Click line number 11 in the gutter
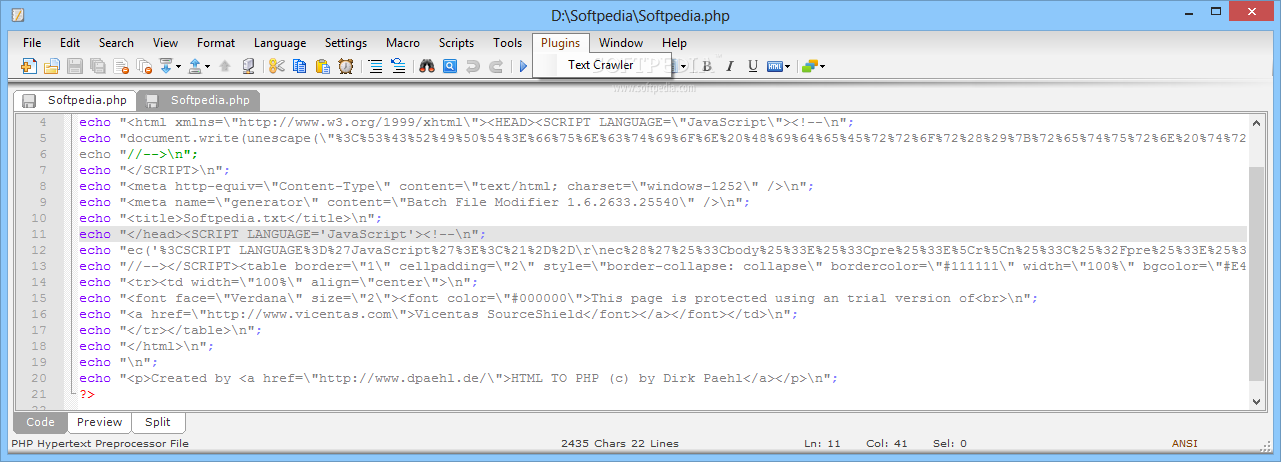1281x462 pixels. click(39, 234)
